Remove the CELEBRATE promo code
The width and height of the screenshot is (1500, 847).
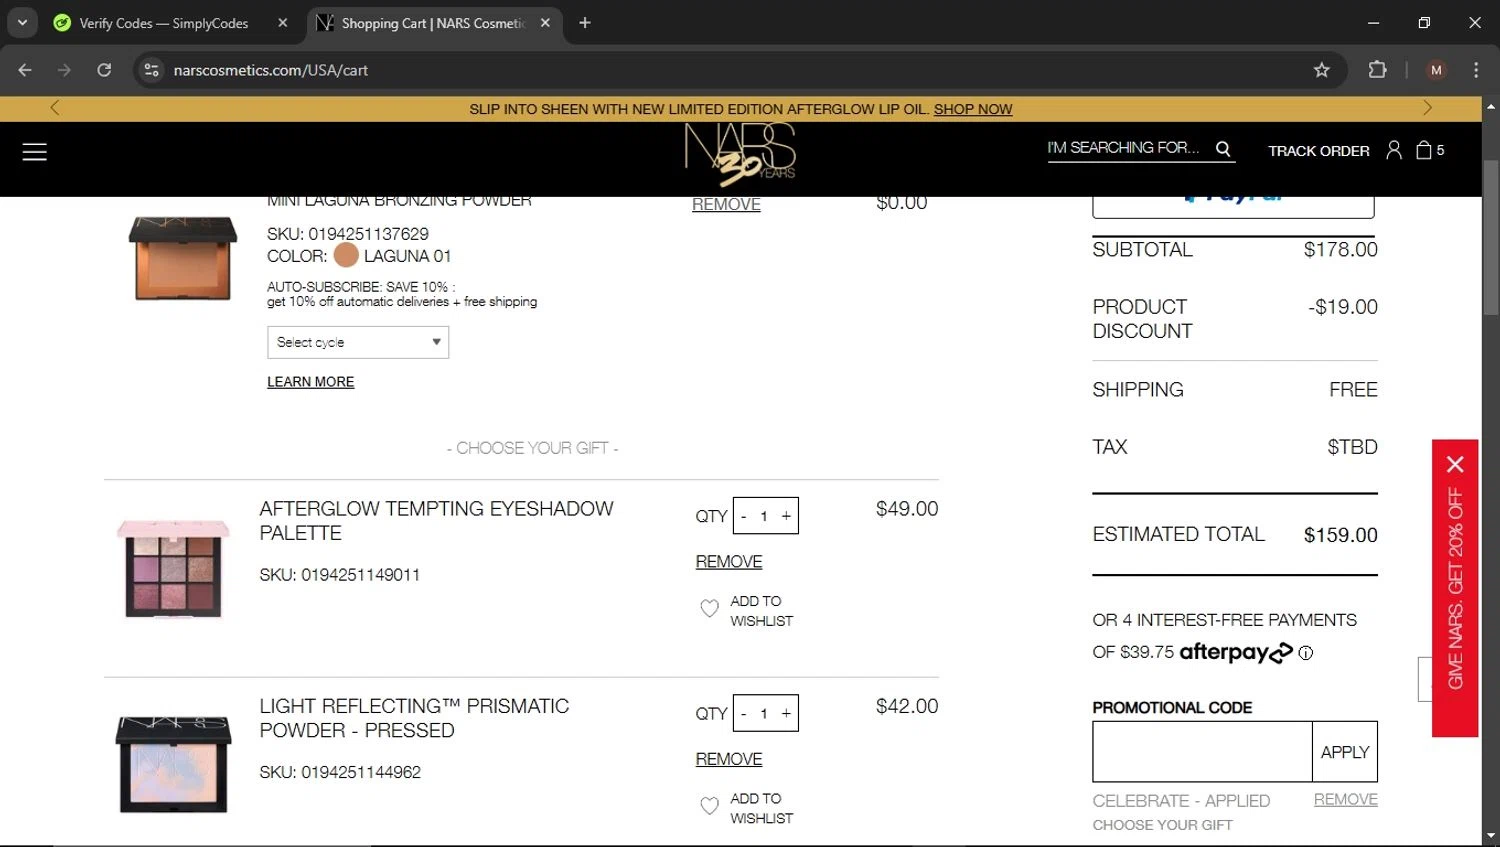1346,799
